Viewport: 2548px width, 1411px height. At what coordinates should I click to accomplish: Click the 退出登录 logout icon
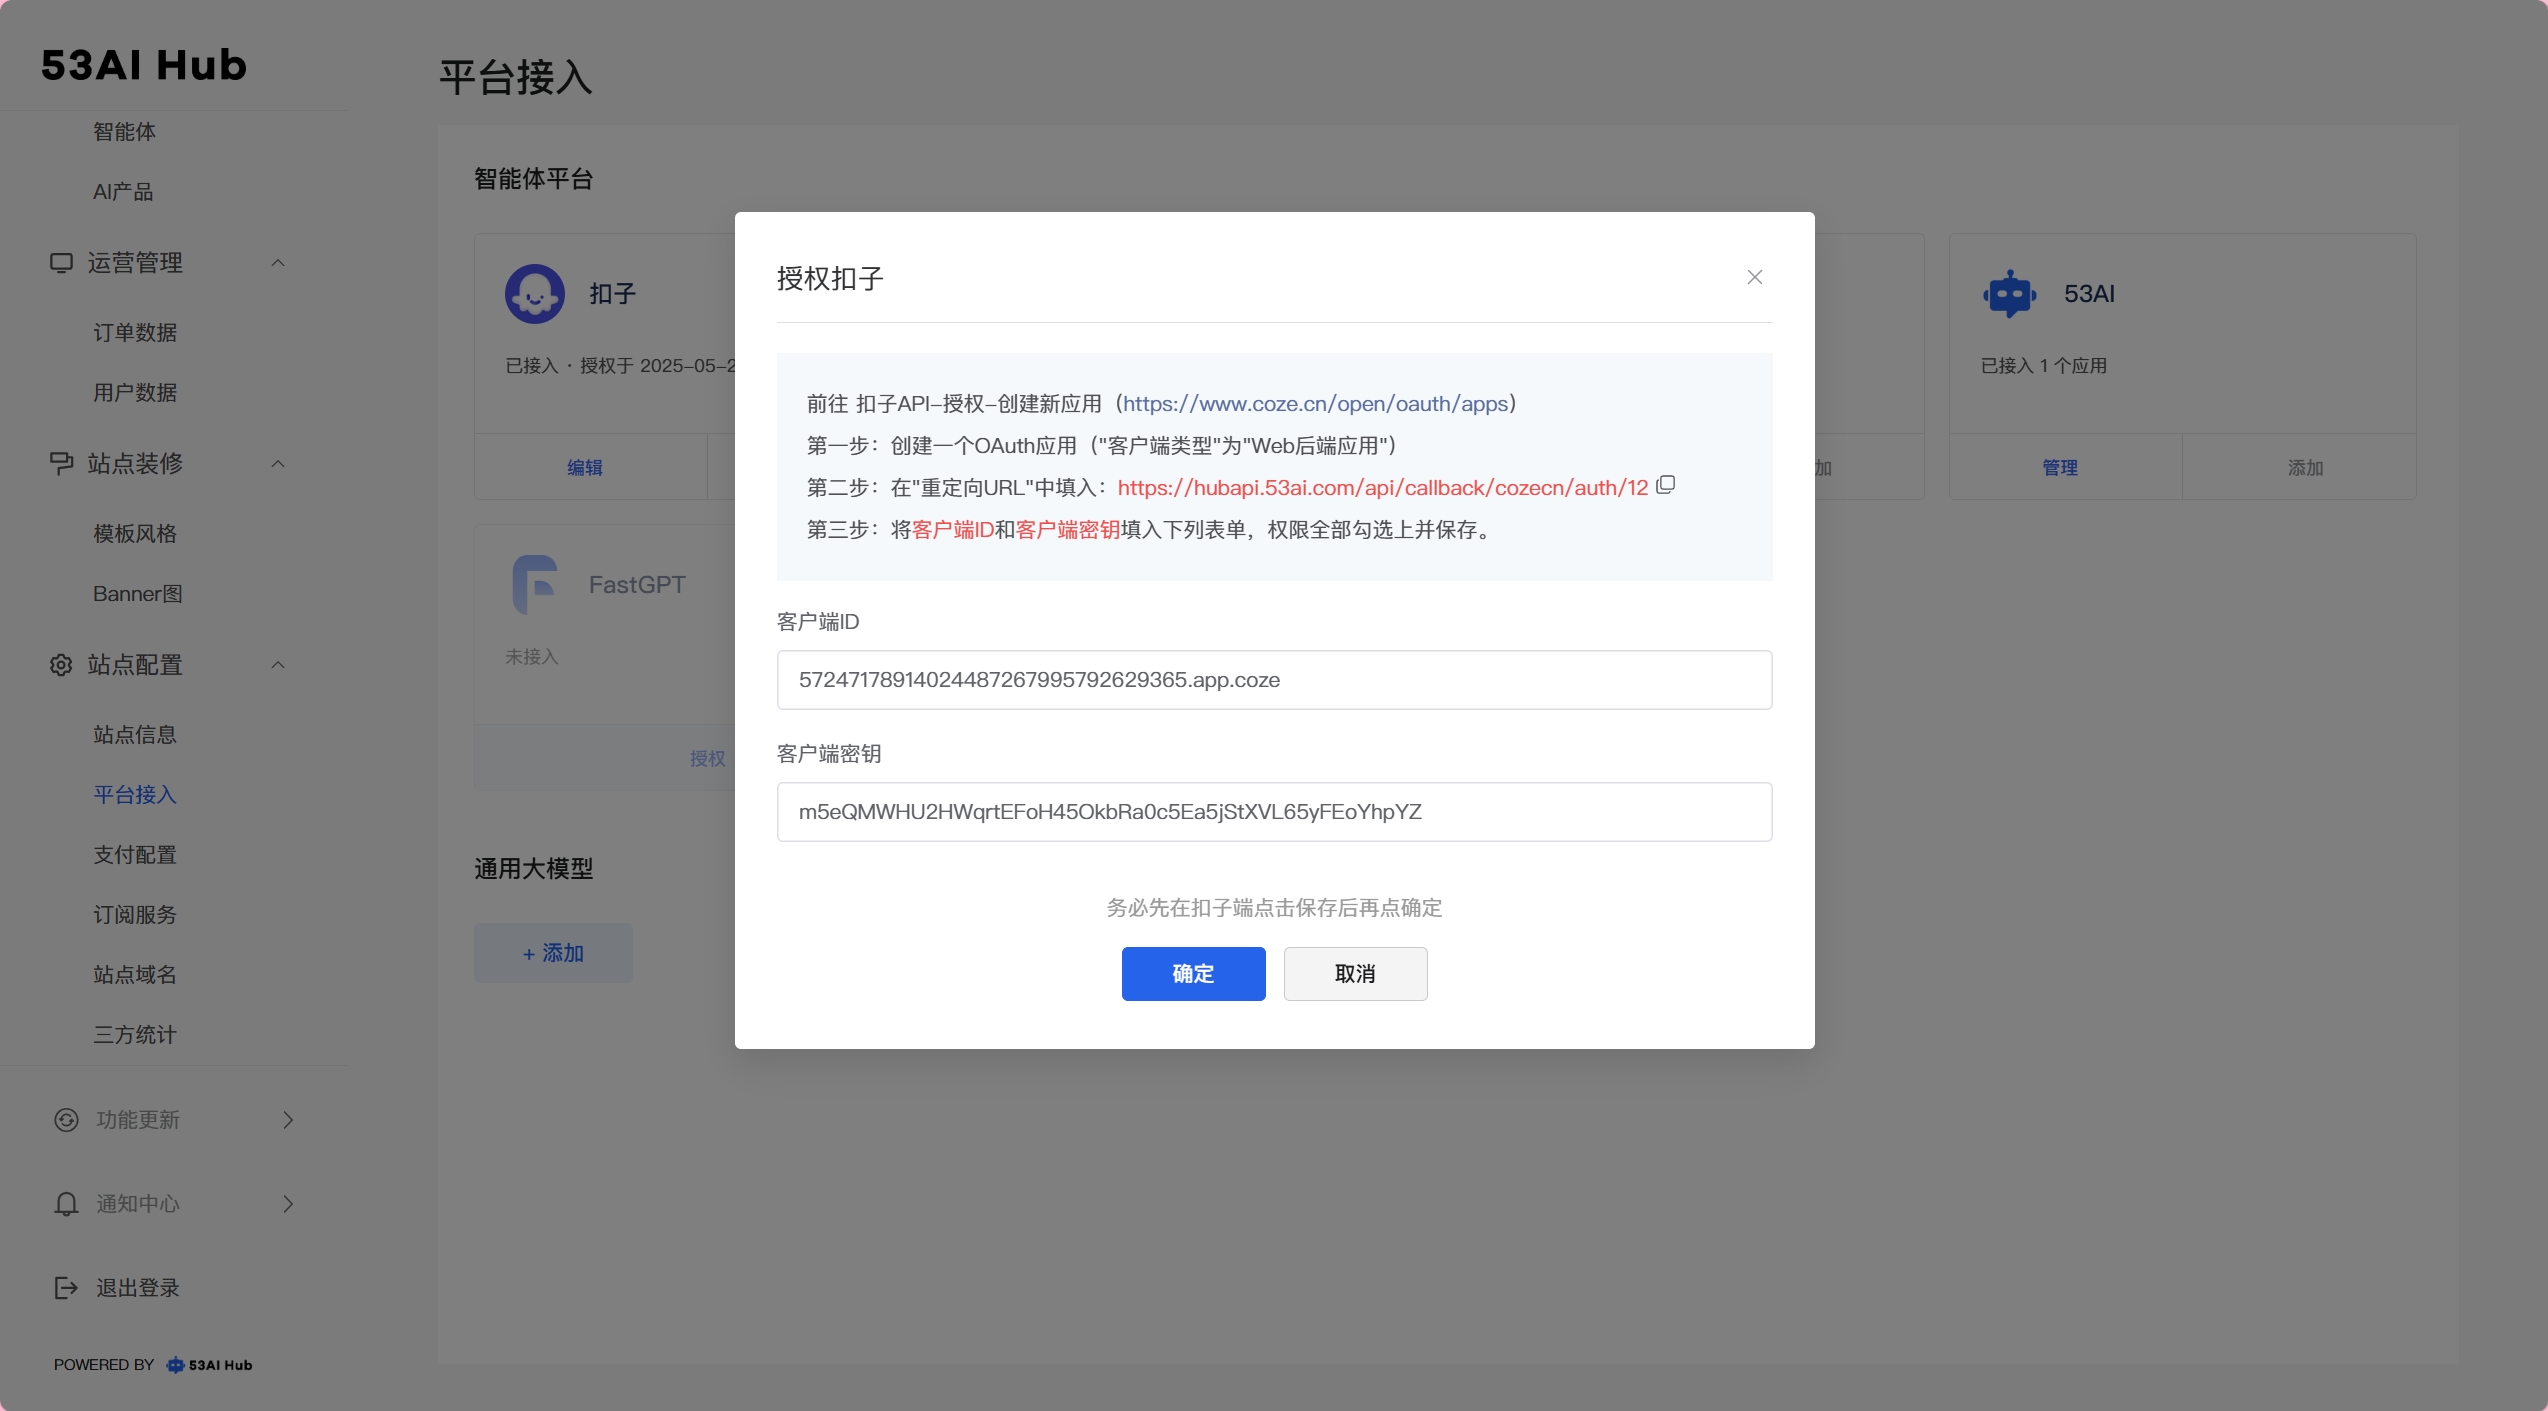(66, 1288)
